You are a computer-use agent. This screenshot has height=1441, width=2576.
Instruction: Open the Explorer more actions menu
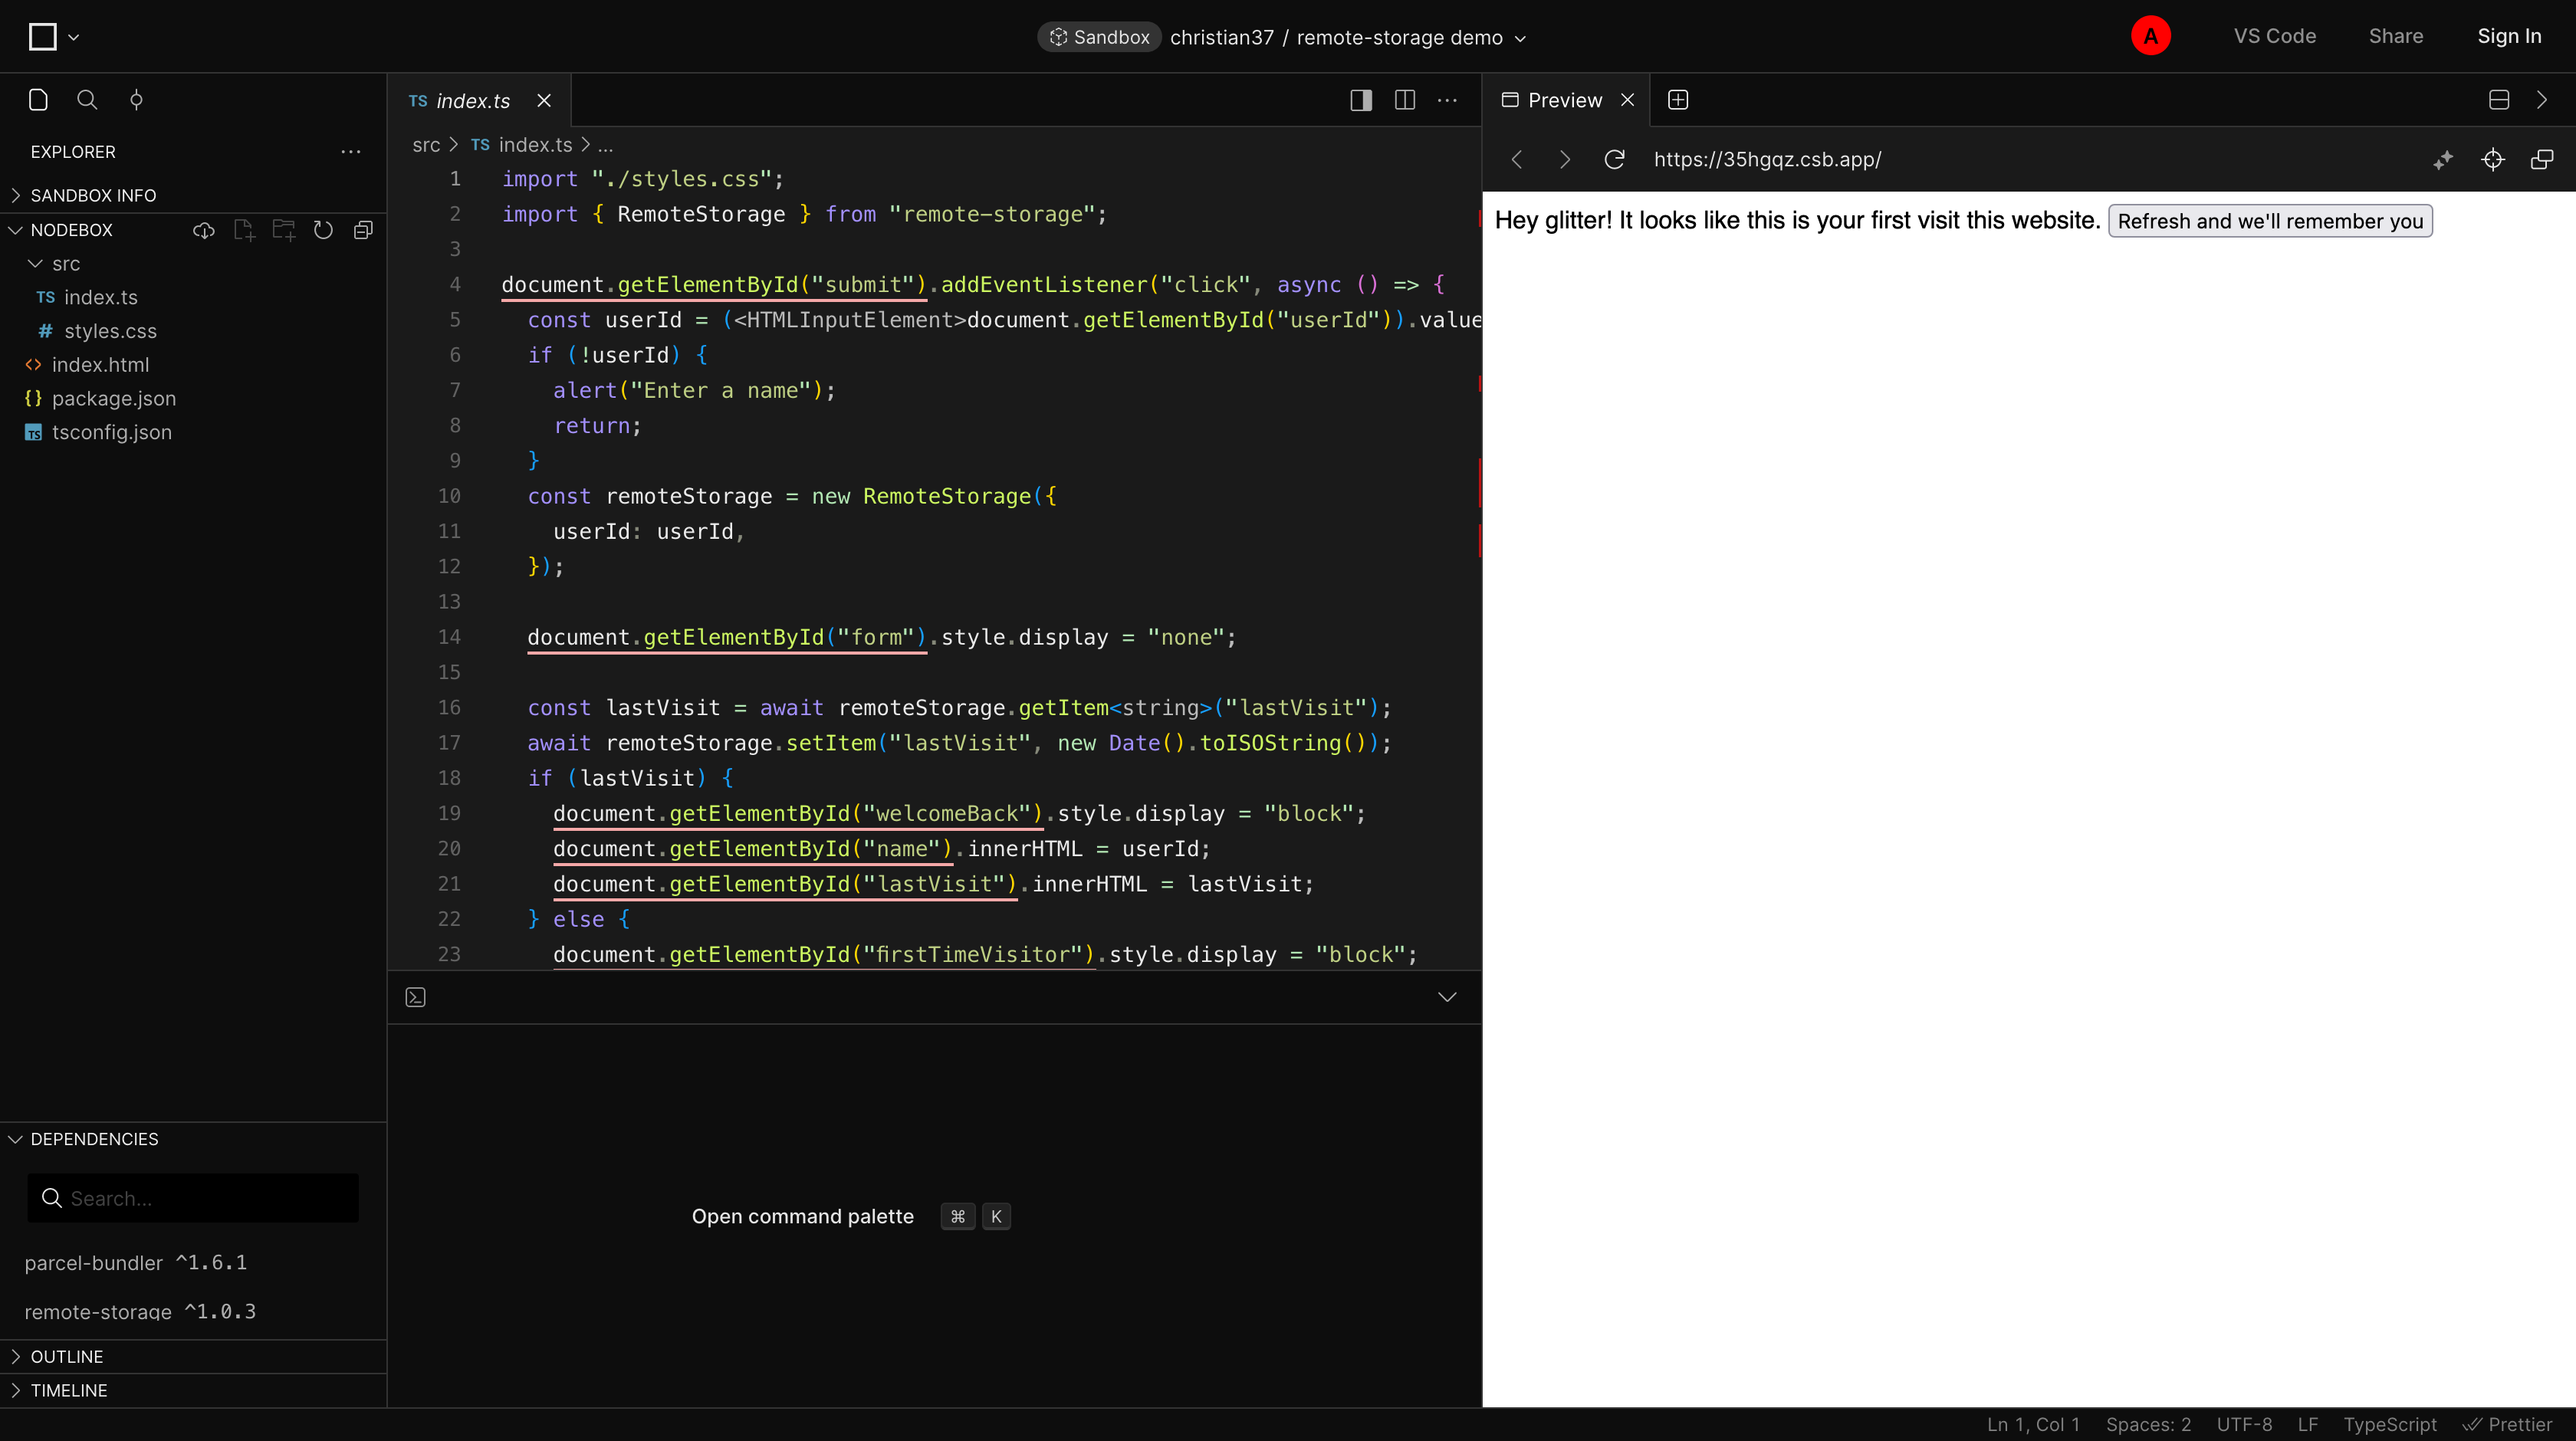(351, 152)
